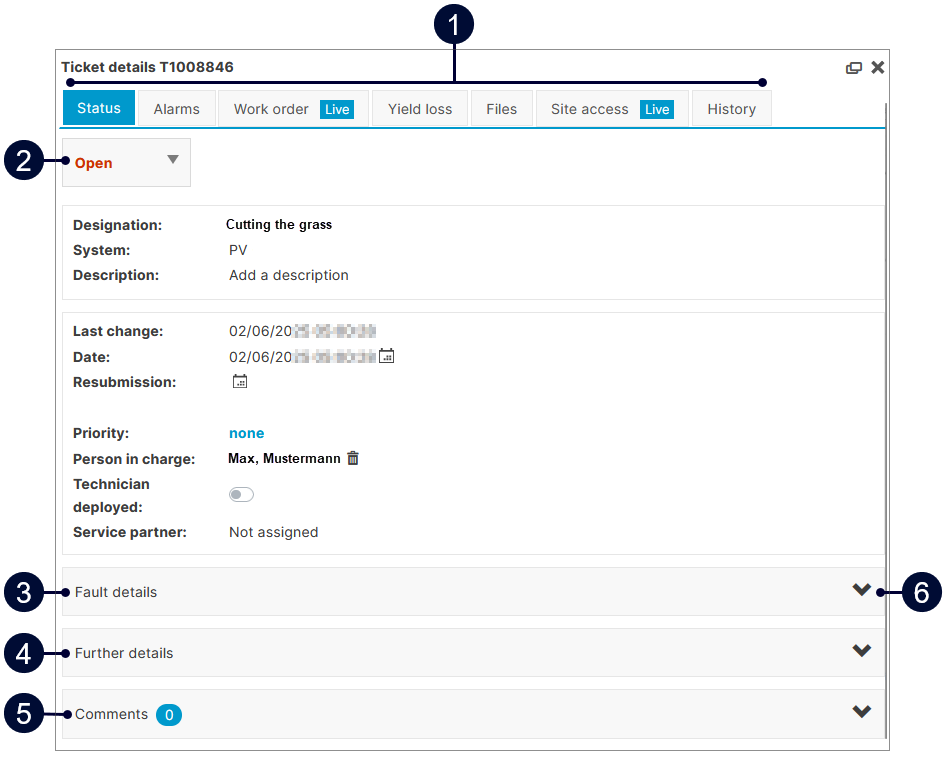View the History tab
The height and width of the screenshot is (776, 944).
tap(731, 109)
